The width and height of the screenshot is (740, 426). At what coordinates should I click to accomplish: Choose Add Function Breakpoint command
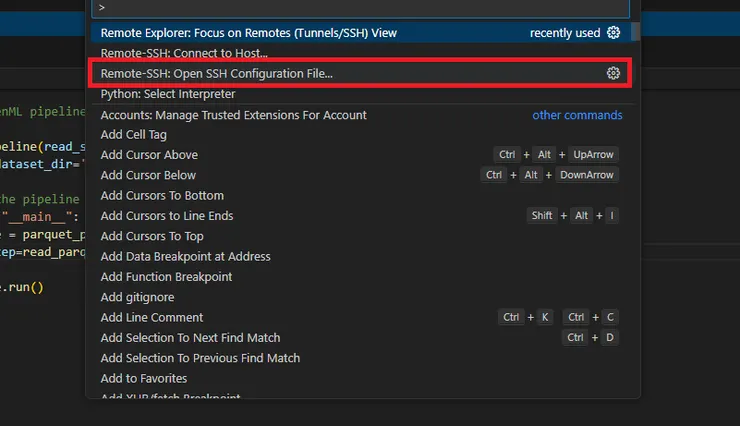tap(361, 276)
